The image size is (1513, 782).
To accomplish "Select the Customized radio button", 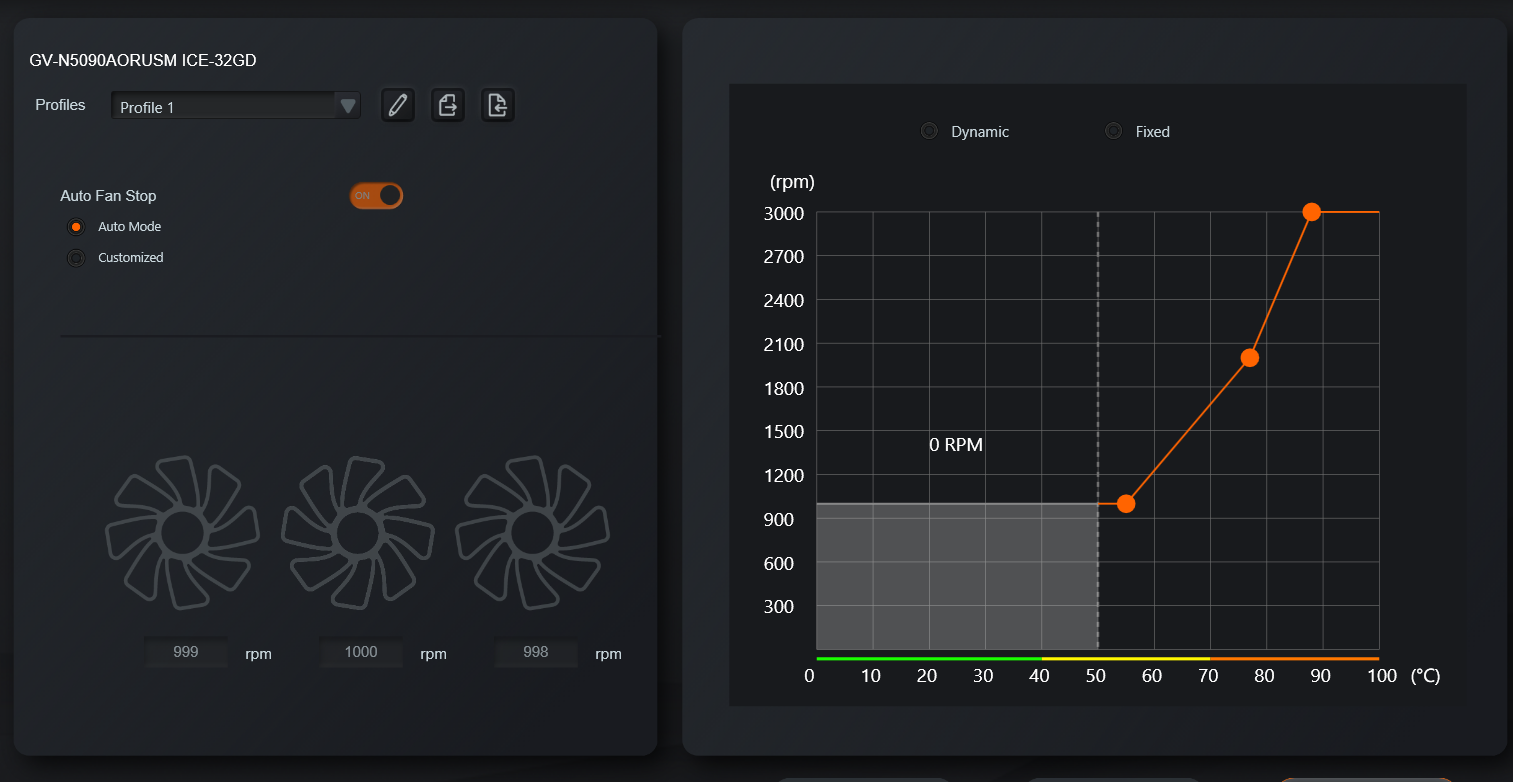I will (x=76, y=258).
